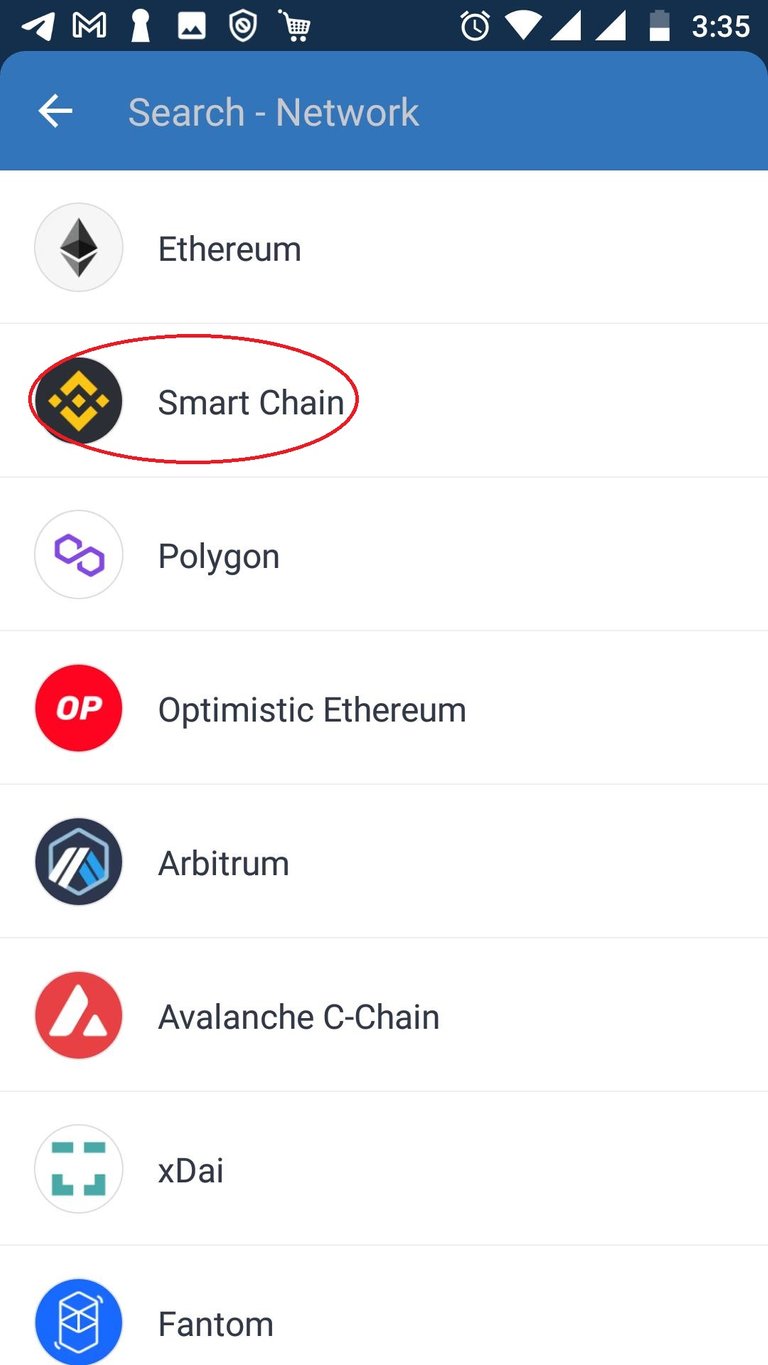Select xDai network label
This screenshot has height=1365, width=768.
tap(190, 1170)
